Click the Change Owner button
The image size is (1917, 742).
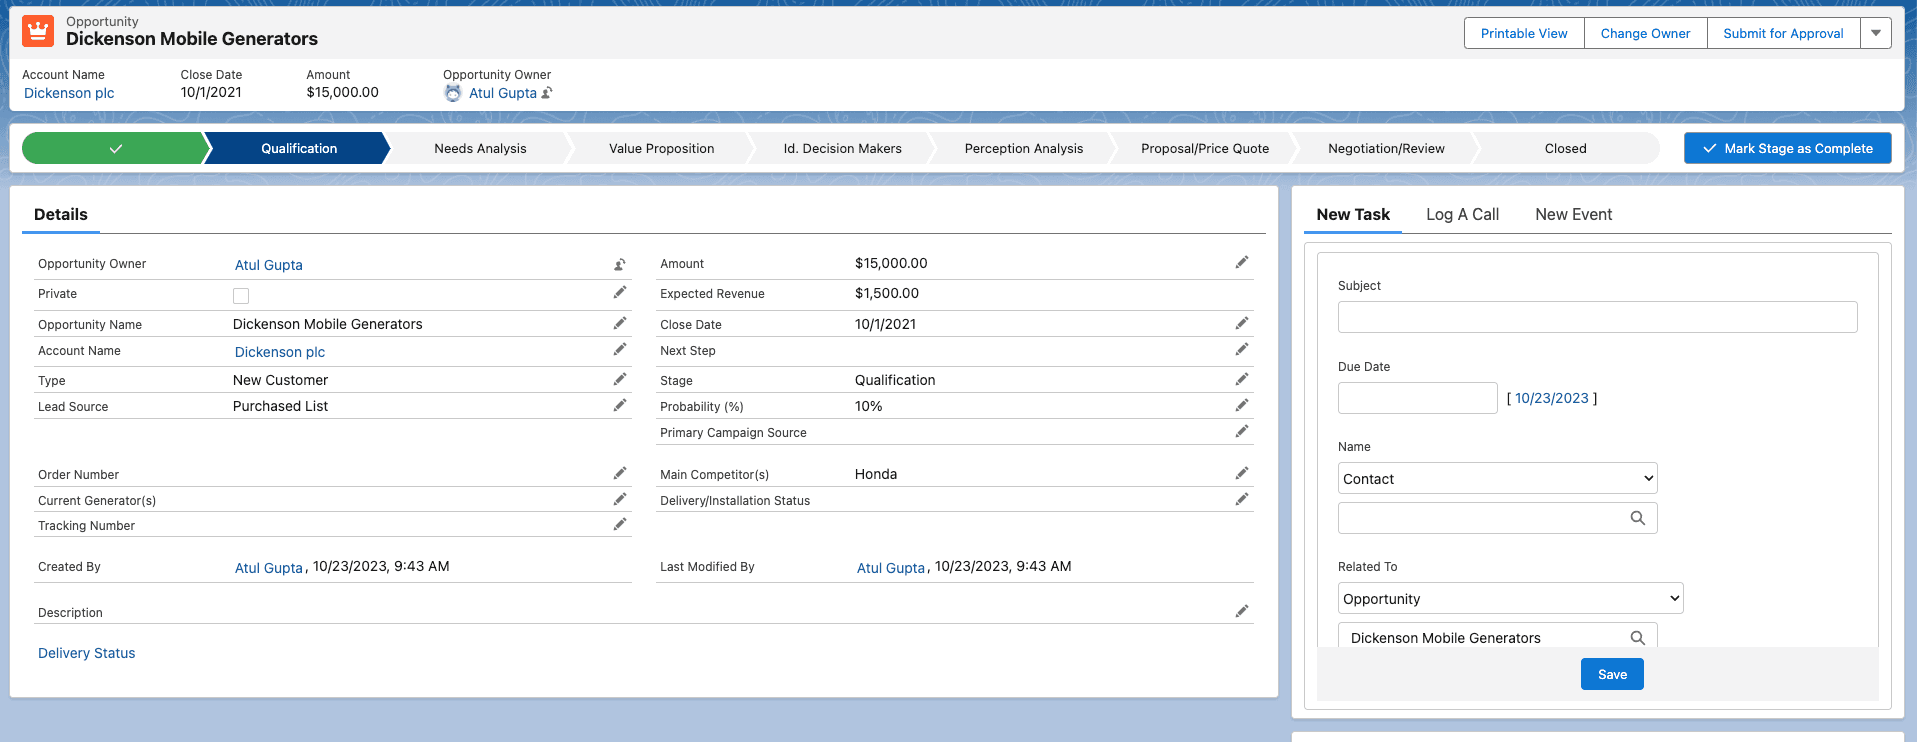point(1646,33)
